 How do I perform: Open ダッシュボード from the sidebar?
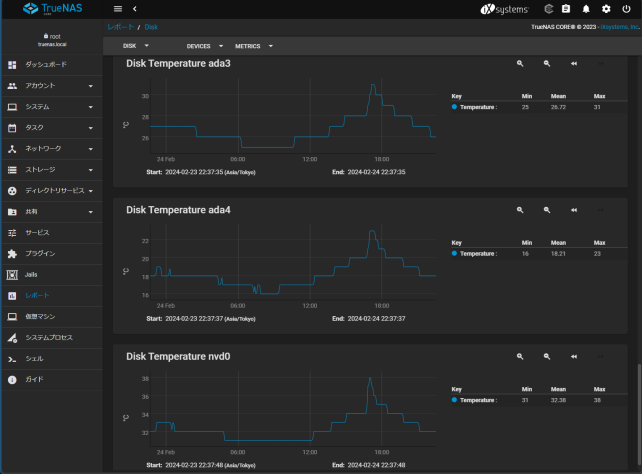pyautogui.click(x=52, y=65)
